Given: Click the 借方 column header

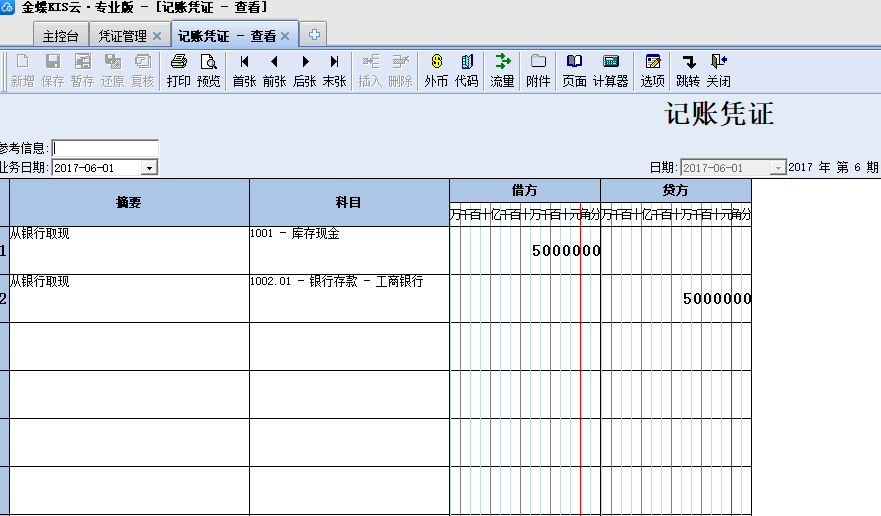Looking at the screenshot, I should pos(525,191).
